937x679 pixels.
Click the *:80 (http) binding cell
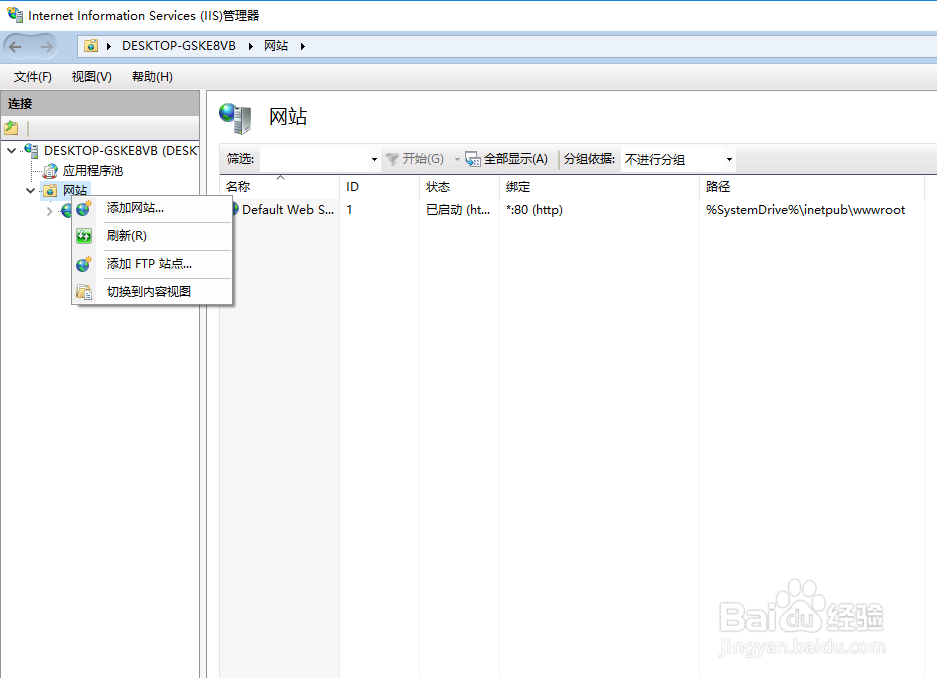(534, 210)
